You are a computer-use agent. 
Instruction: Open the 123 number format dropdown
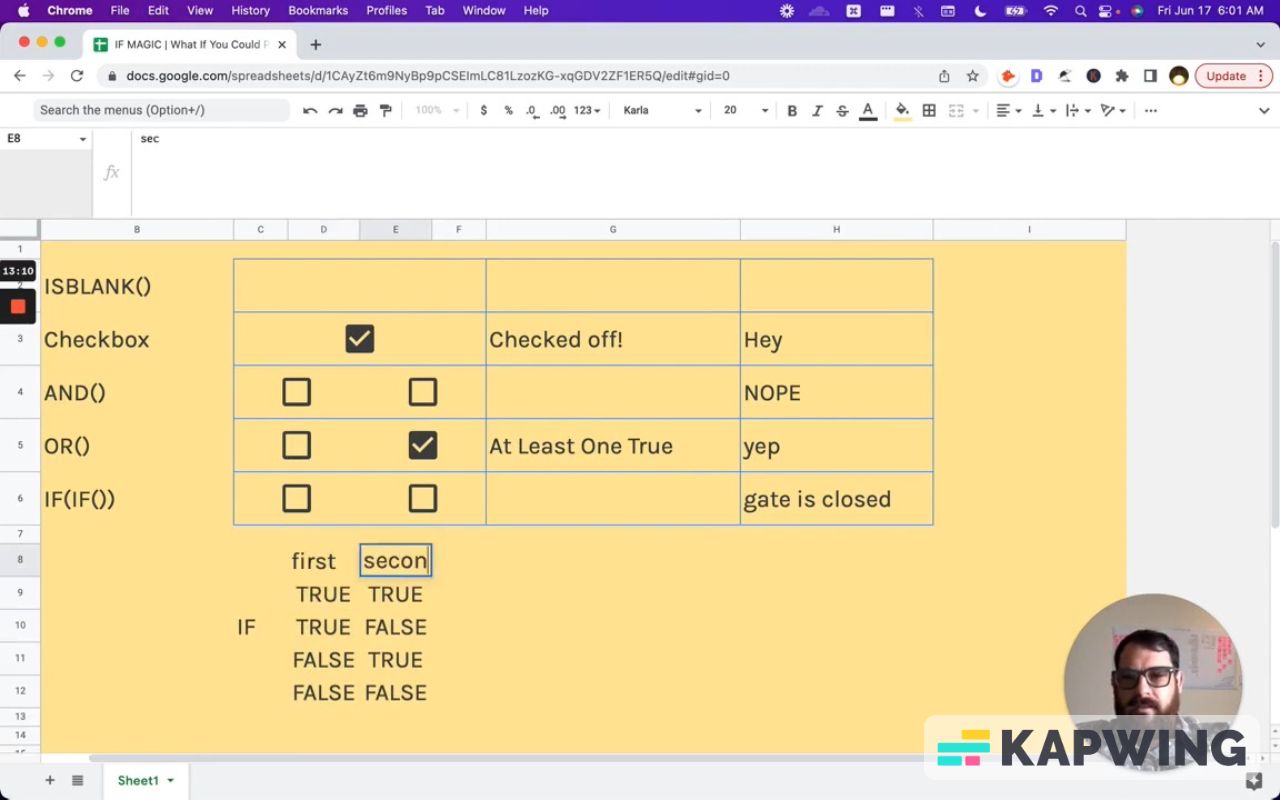(587, 110)
